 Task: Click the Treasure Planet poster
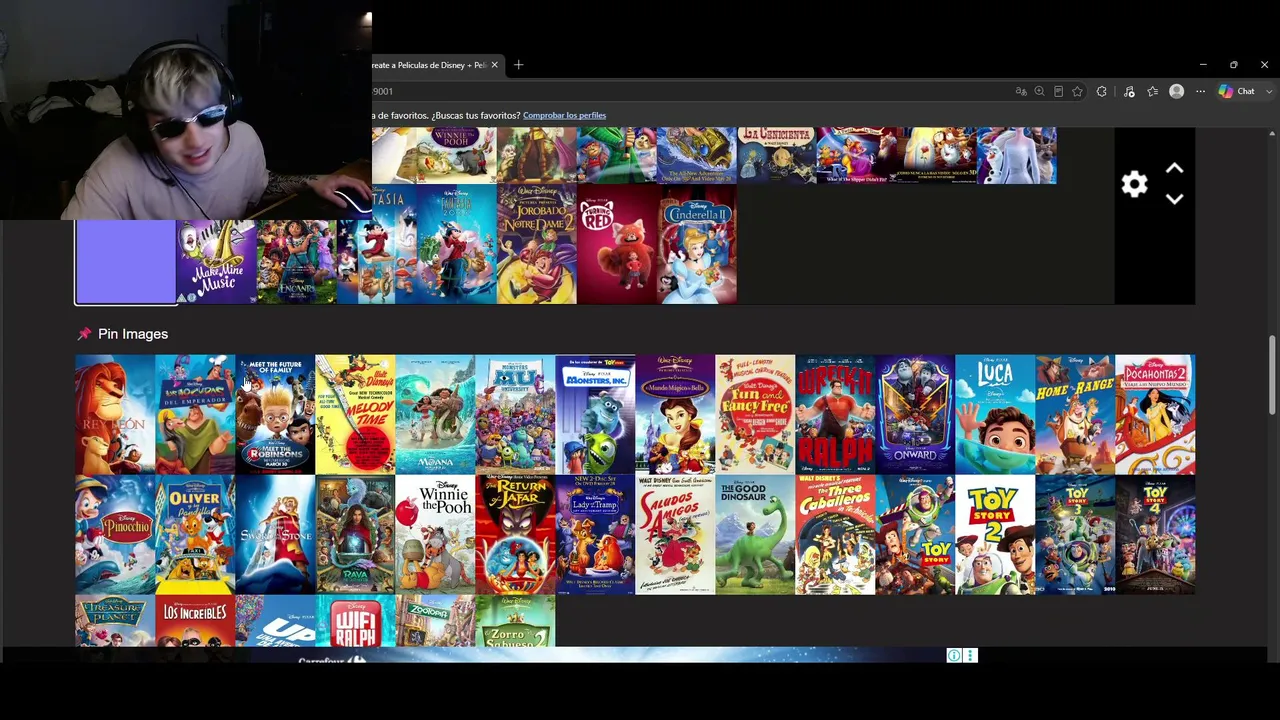[x=115, y=621]
